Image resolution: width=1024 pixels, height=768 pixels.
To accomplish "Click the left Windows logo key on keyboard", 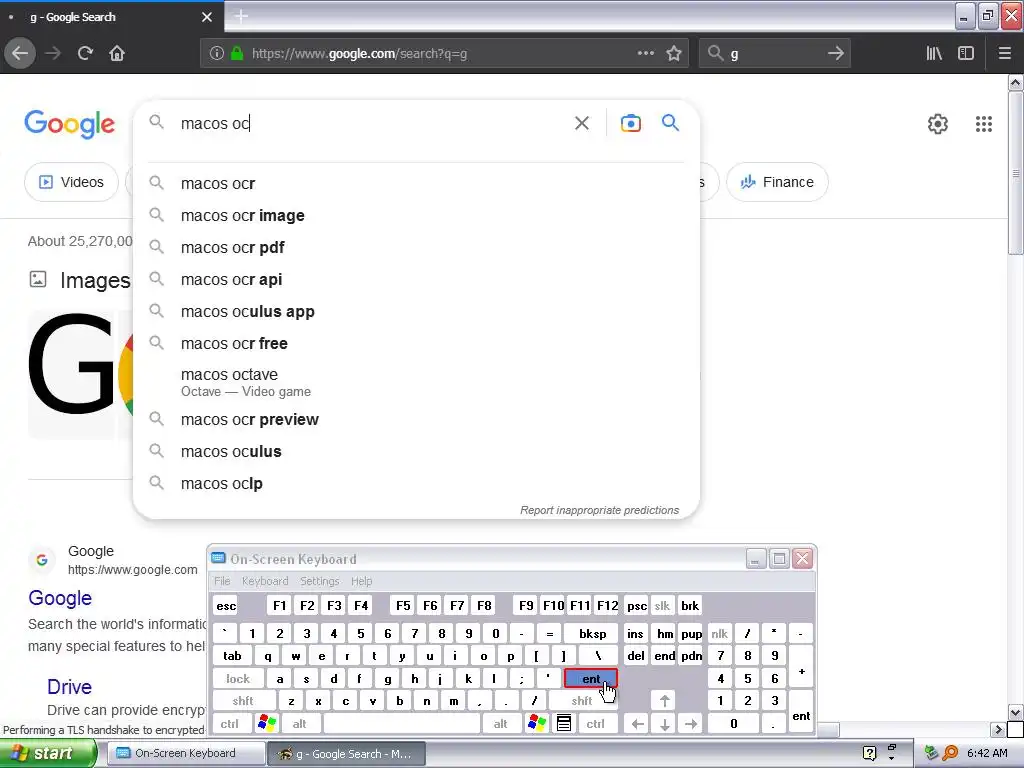I will tap(266, 723).
